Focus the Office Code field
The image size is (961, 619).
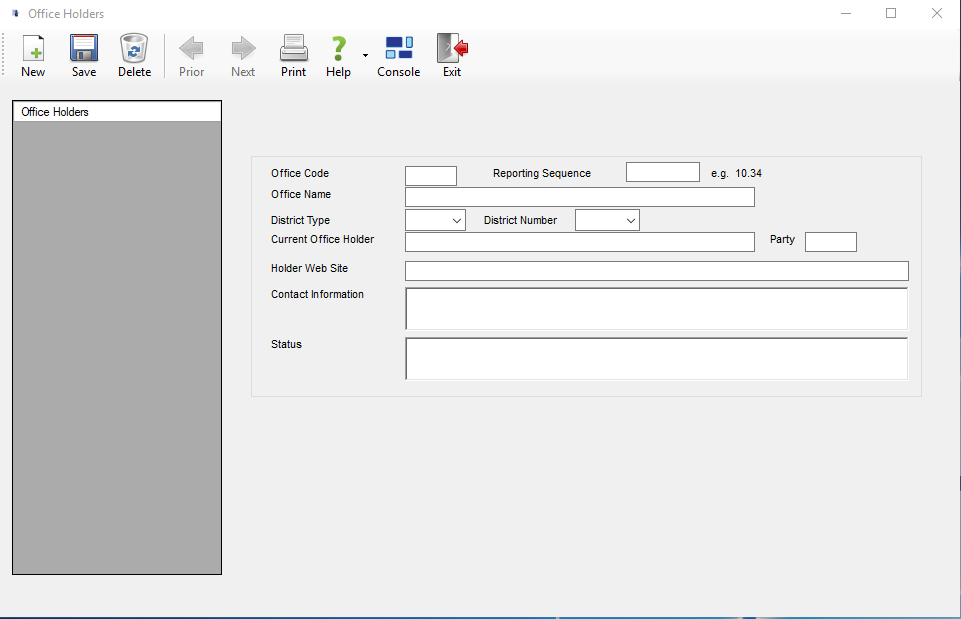point(431,176)
